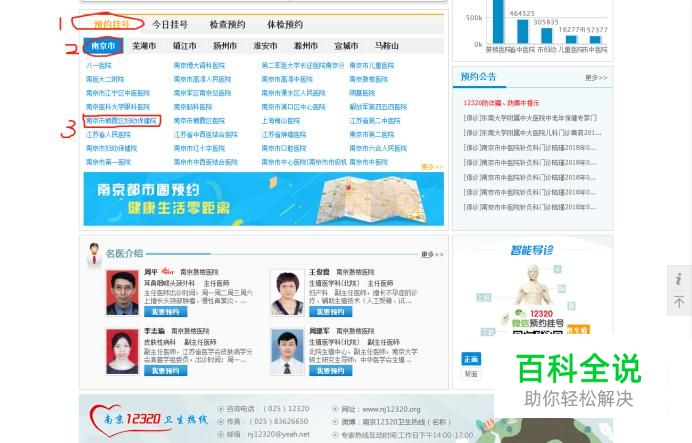Open the 南京市儿童医院 link

click(x=372, y=65)
